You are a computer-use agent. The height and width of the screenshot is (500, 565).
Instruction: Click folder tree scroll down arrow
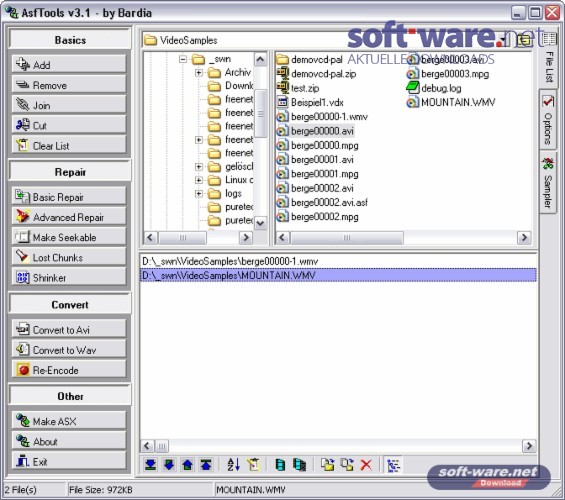click(x=261, y=223)
